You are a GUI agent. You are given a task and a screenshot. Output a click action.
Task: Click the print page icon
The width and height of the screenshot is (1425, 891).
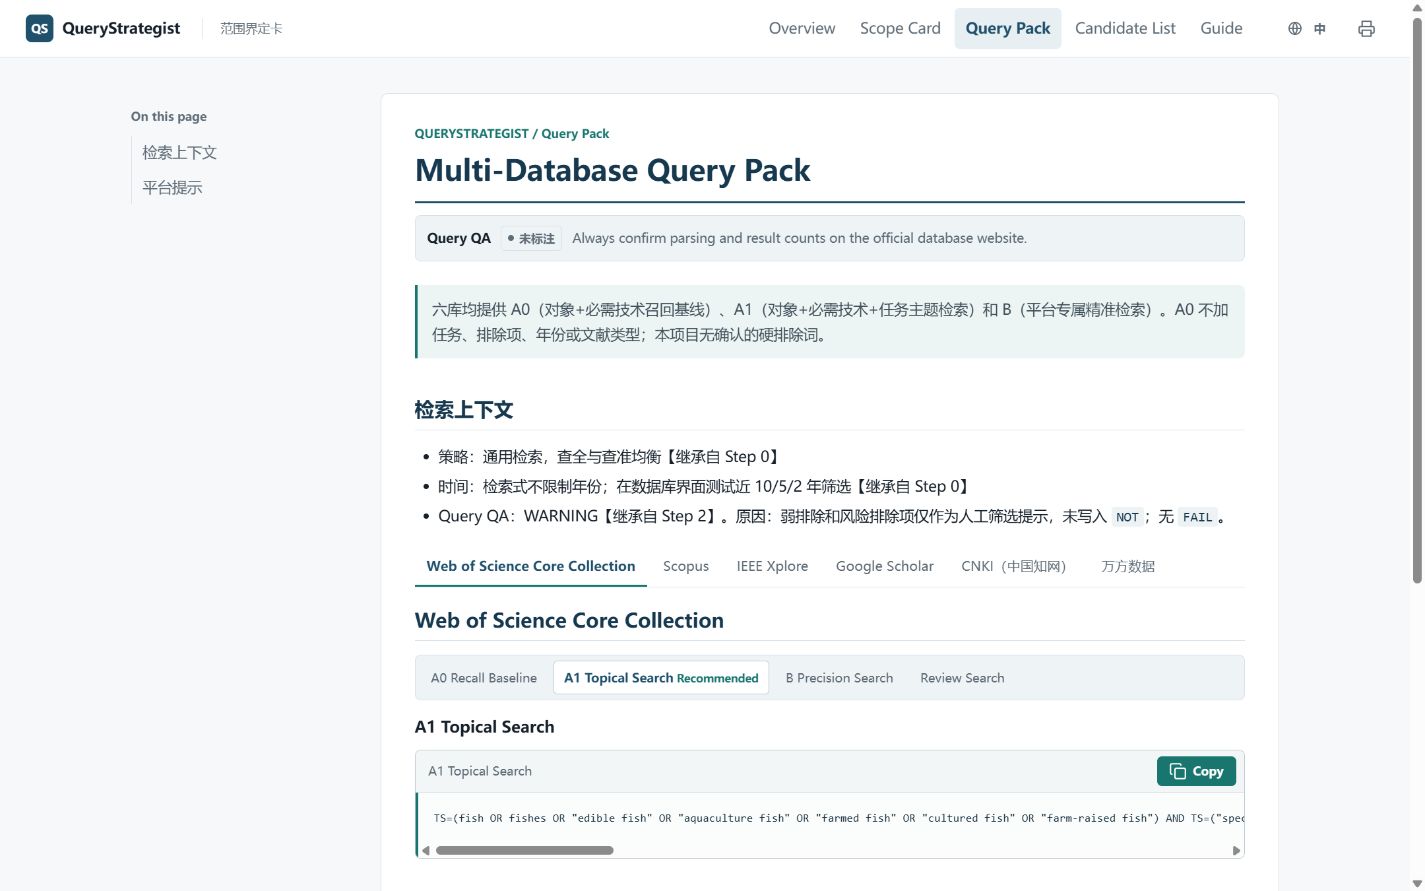[1366, 29]
